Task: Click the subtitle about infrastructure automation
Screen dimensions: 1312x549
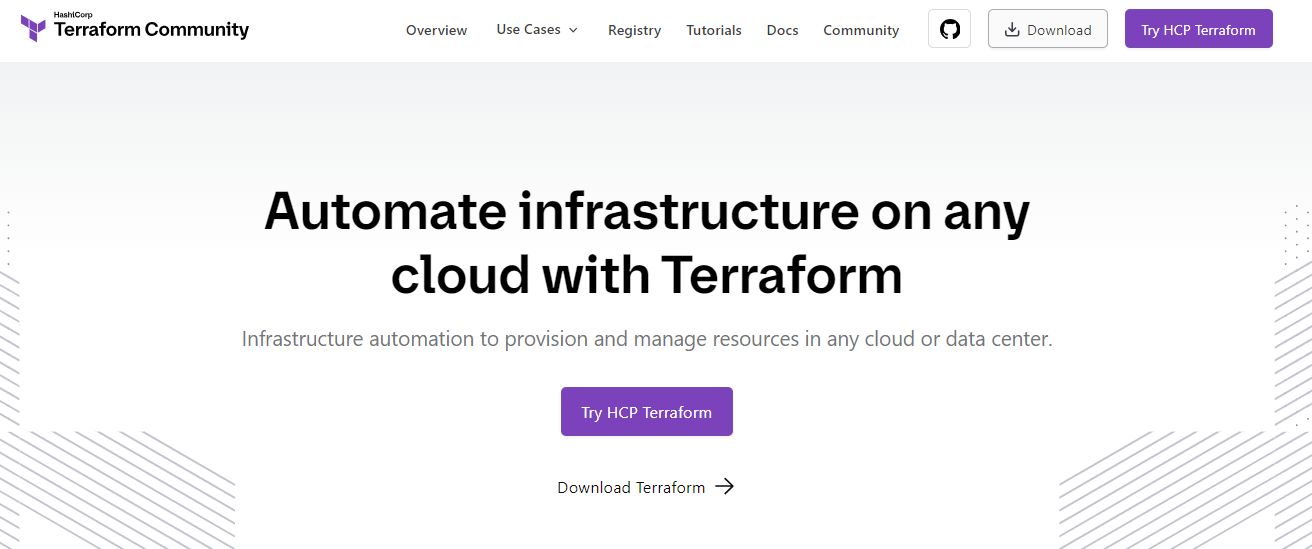Action: coord(647,339)
